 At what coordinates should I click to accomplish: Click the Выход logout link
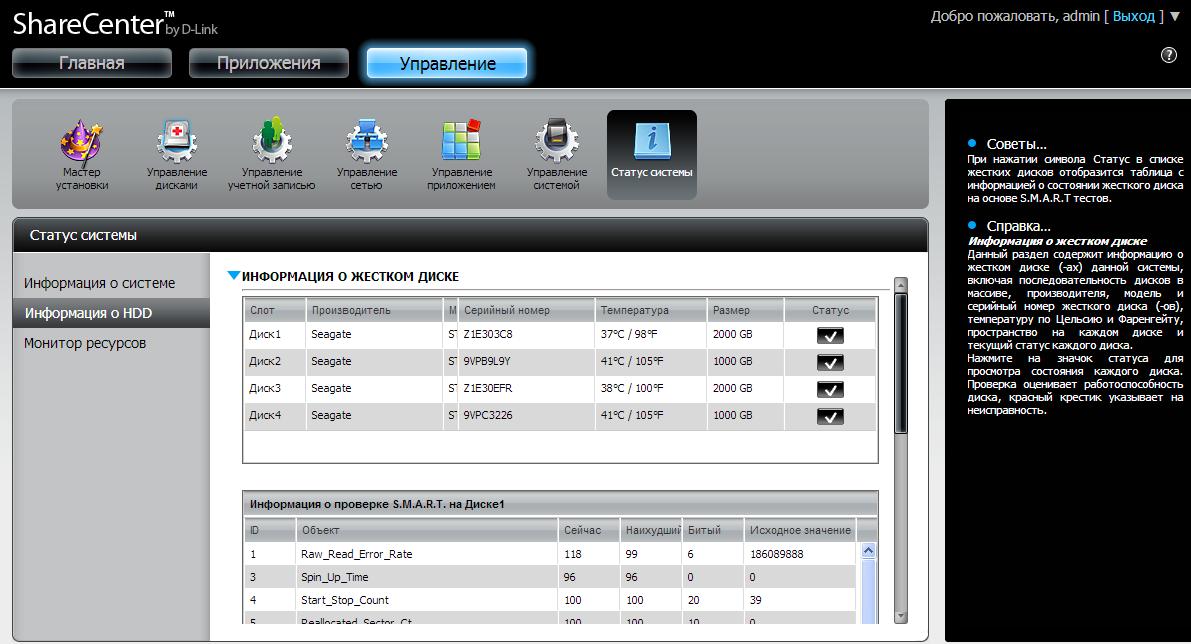tap(1133, 16)
